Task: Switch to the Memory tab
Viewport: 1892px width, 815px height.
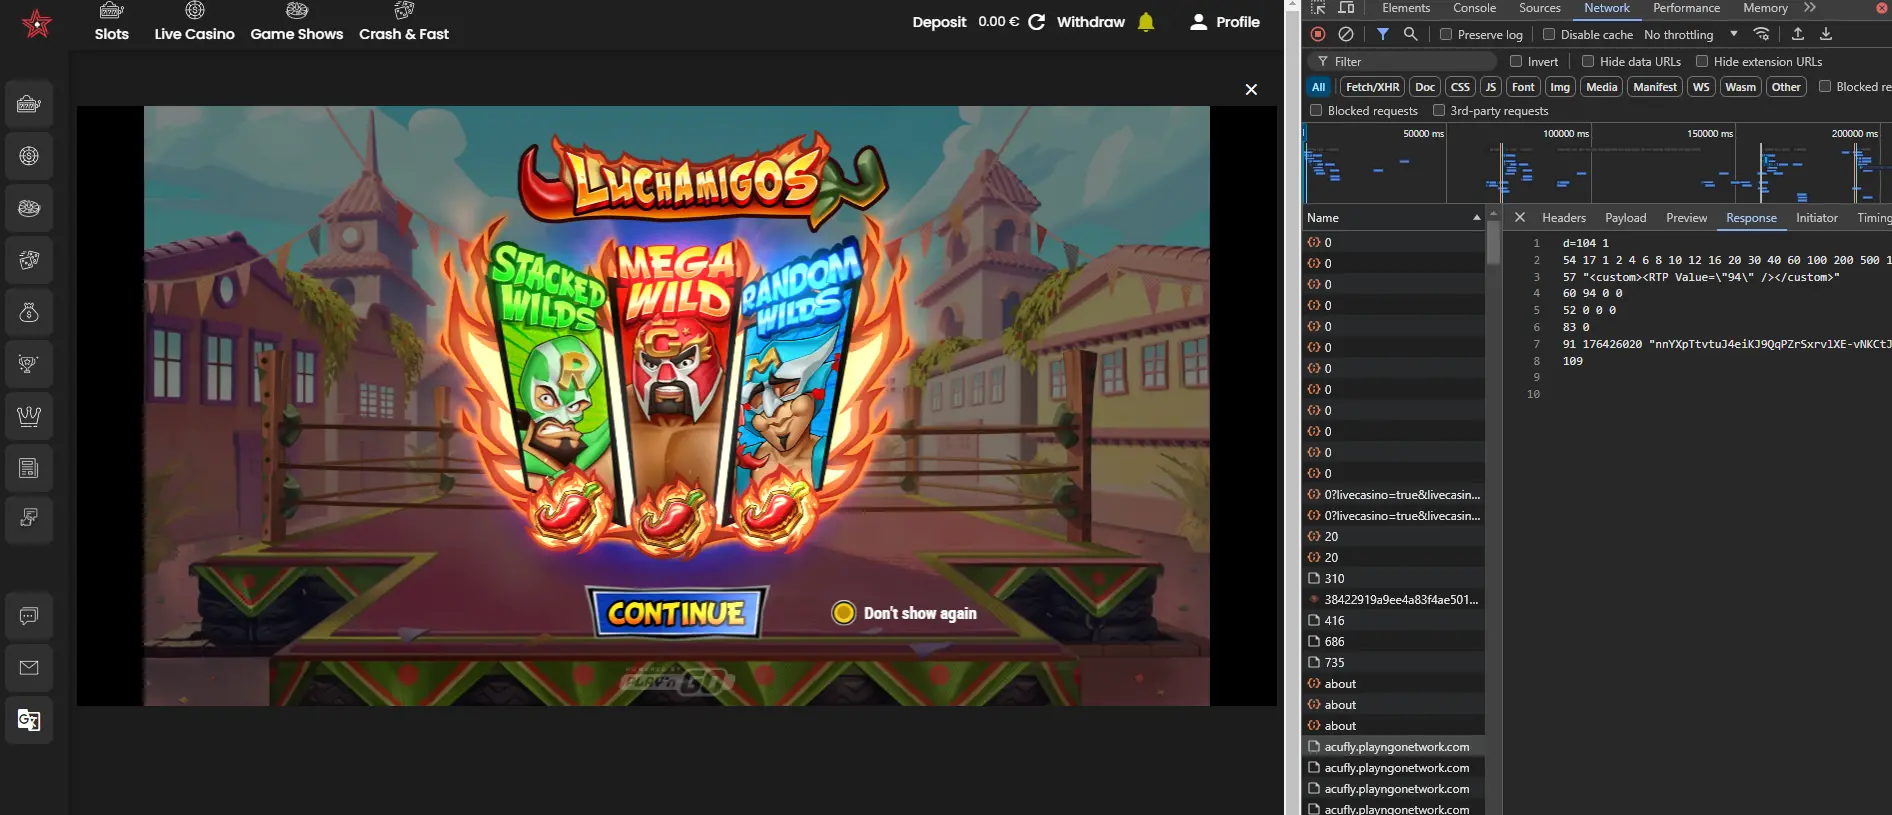Action: point(1765,8)
